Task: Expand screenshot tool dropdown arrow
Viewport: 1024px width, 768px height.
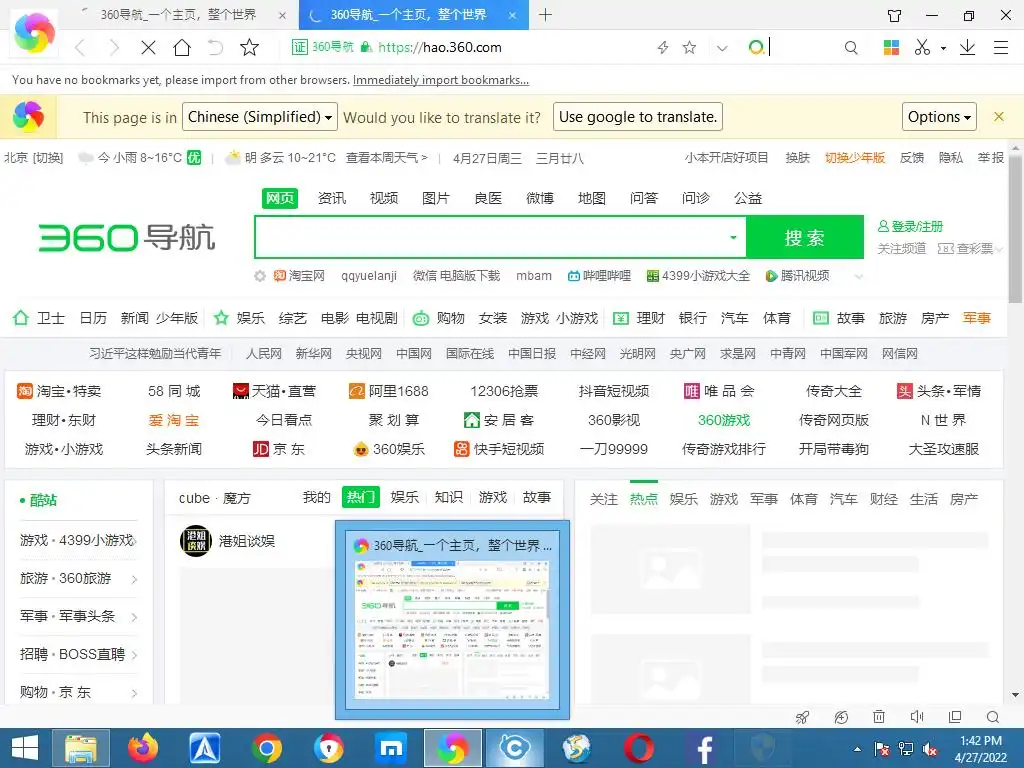Action: point(943,48)
